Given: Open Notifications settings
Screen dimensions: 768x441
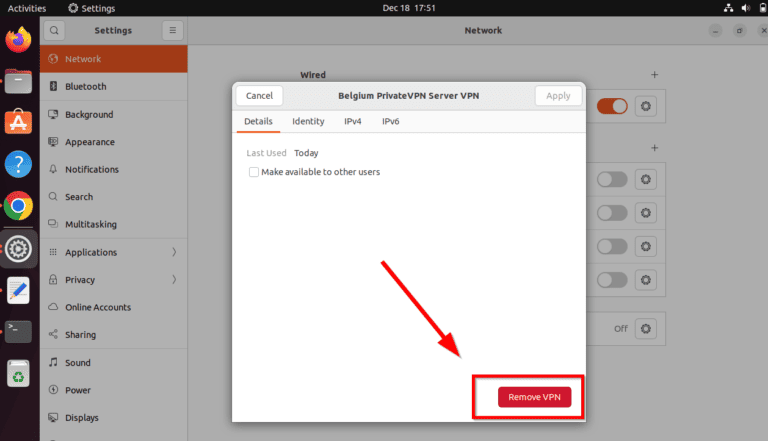Looking at the screenshot, I should pos(114,169).
